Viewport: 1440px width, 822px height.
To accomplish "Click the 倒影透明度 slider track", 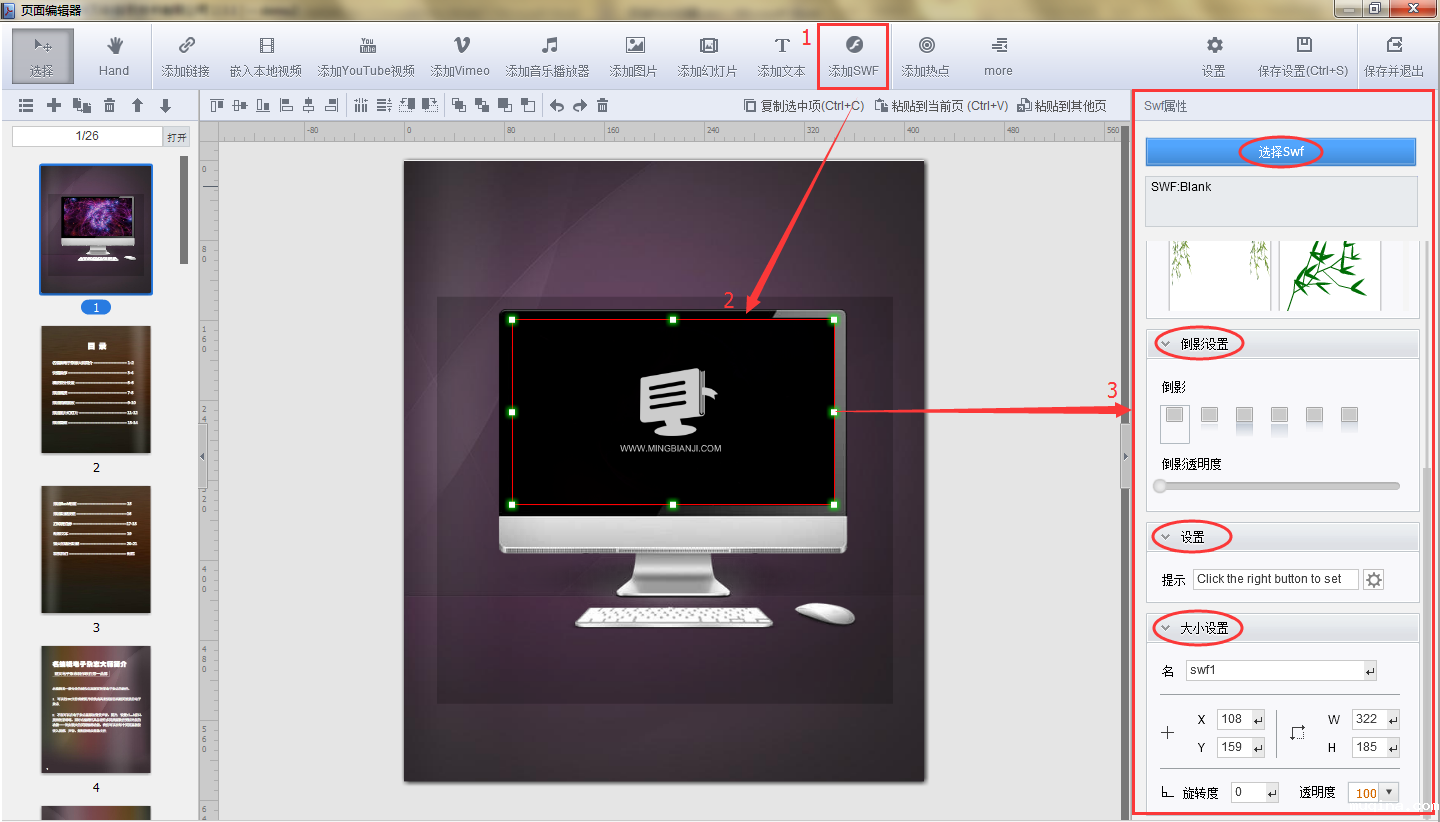I will click(x=1278, y=486).
